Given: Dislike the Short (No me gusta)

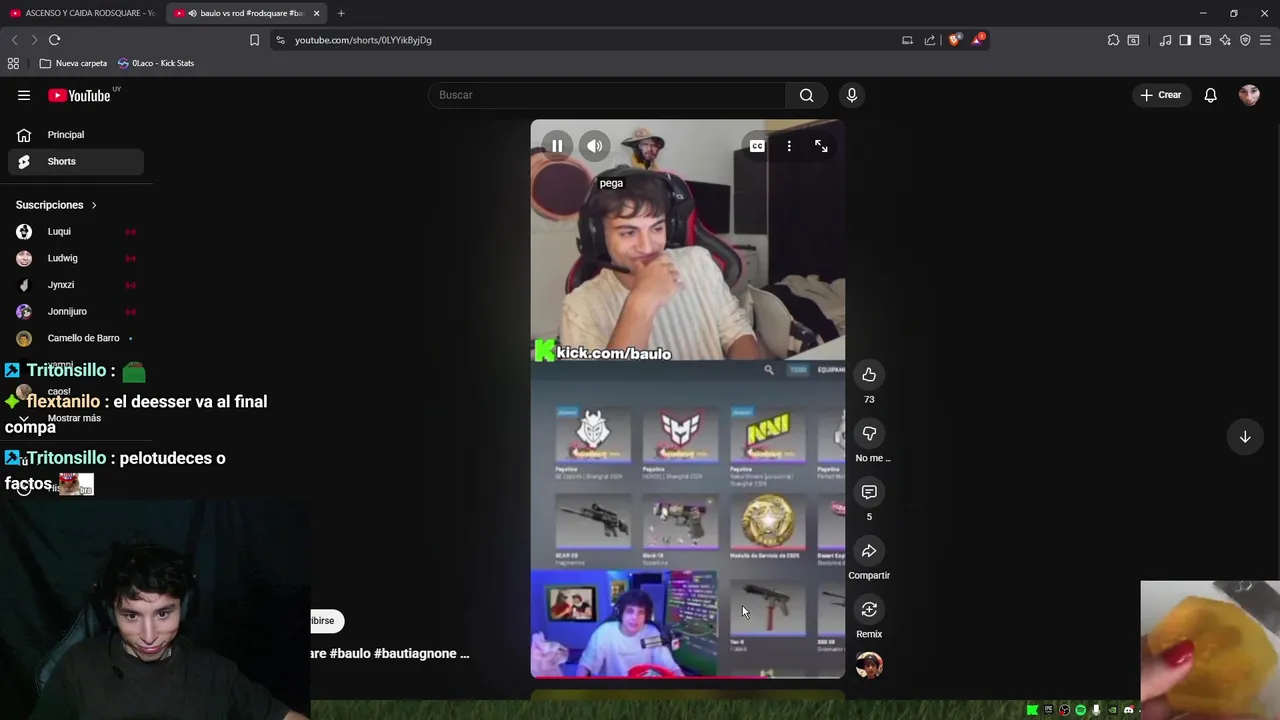Looking at the screenshot, I should coord(869,433).
